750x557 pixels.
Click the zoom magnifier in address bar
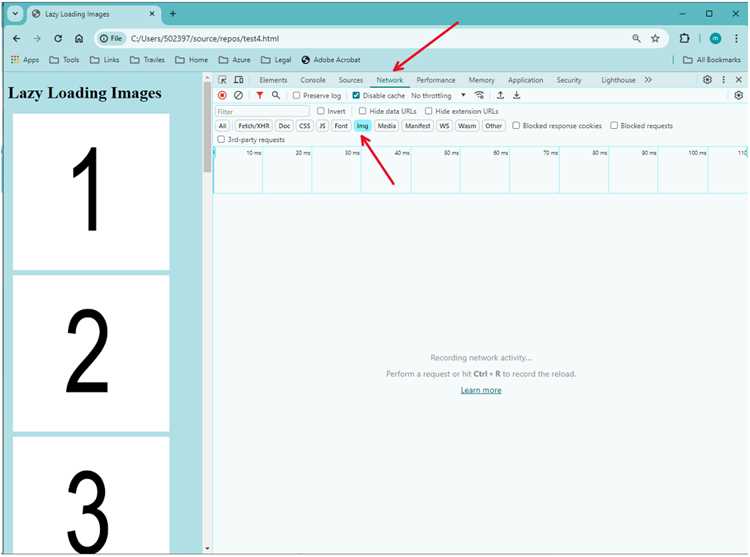[x=636, y=38]
